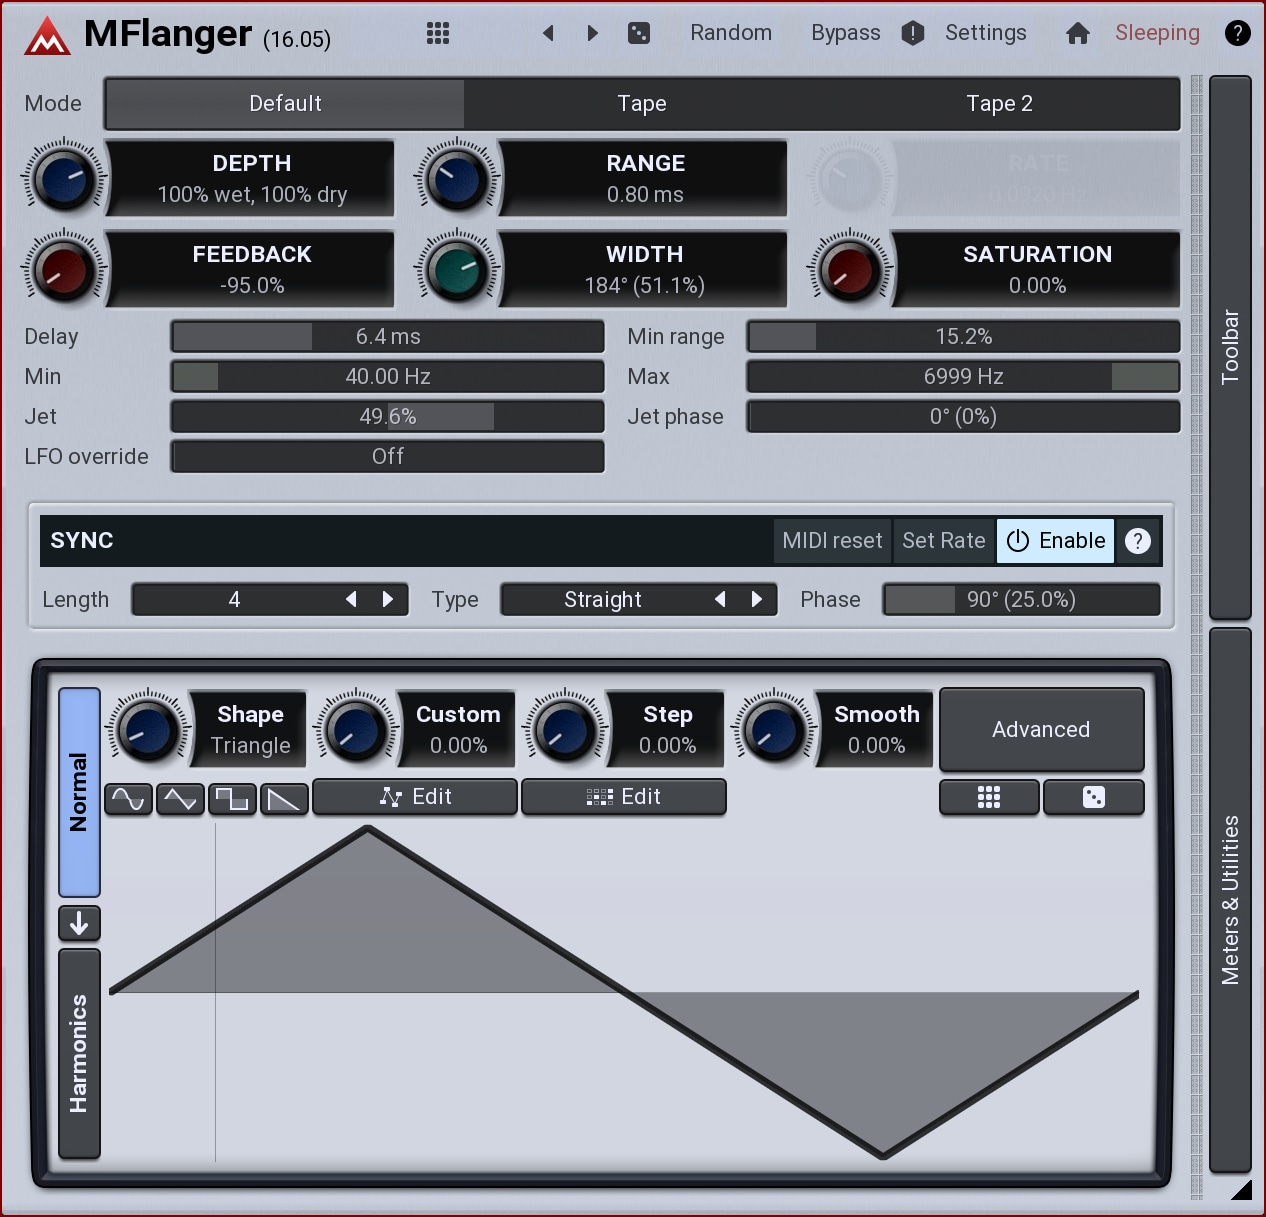Select the Tape 2 mode tab
The image size is (1266, 1217).
point(1000,104)
